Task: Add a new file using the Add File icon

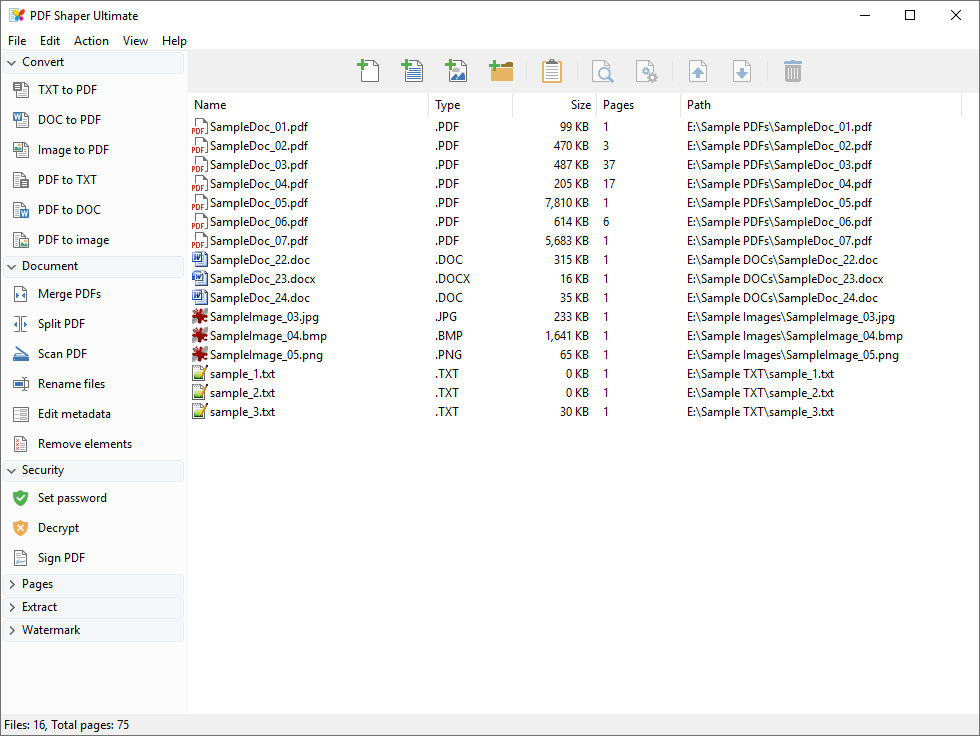Action: click(x=368, y=70)
